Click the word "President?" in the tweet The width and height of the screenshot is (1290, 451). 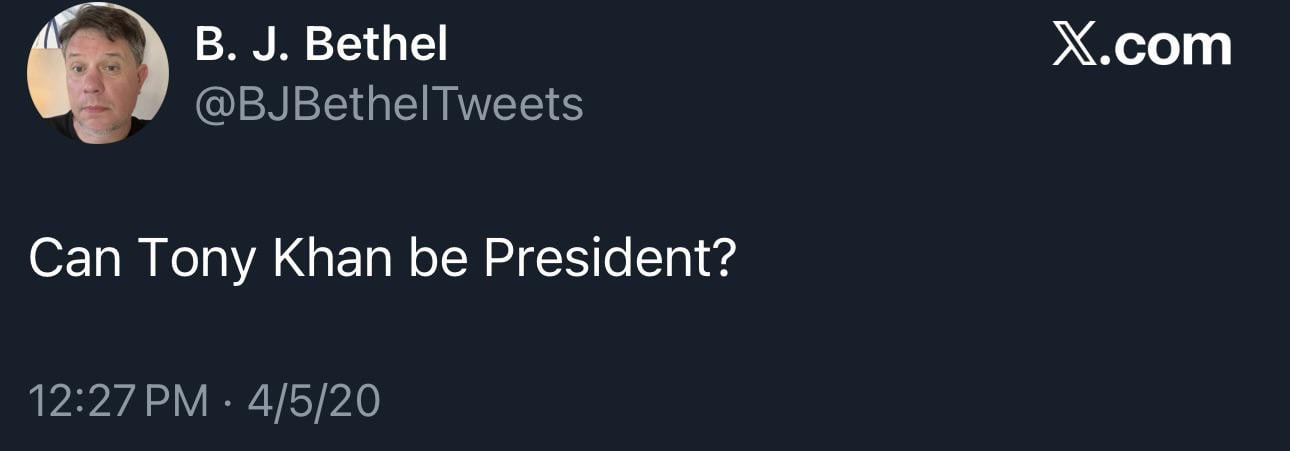click(610, 260)
